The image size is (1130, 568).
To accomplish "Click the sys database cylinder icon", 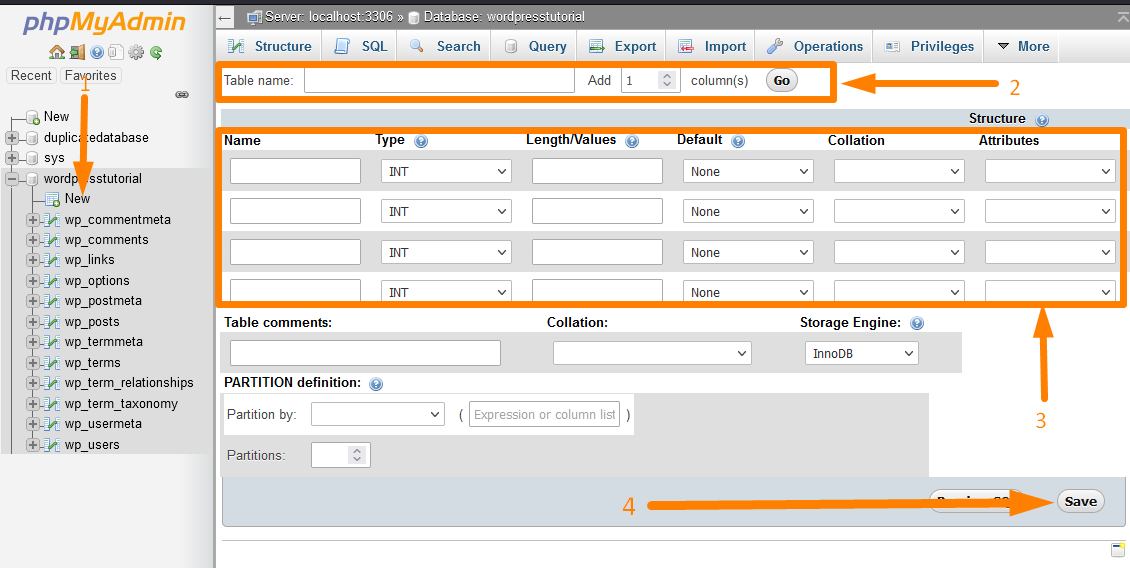I will pyautogui.click(x=32, y=158).
